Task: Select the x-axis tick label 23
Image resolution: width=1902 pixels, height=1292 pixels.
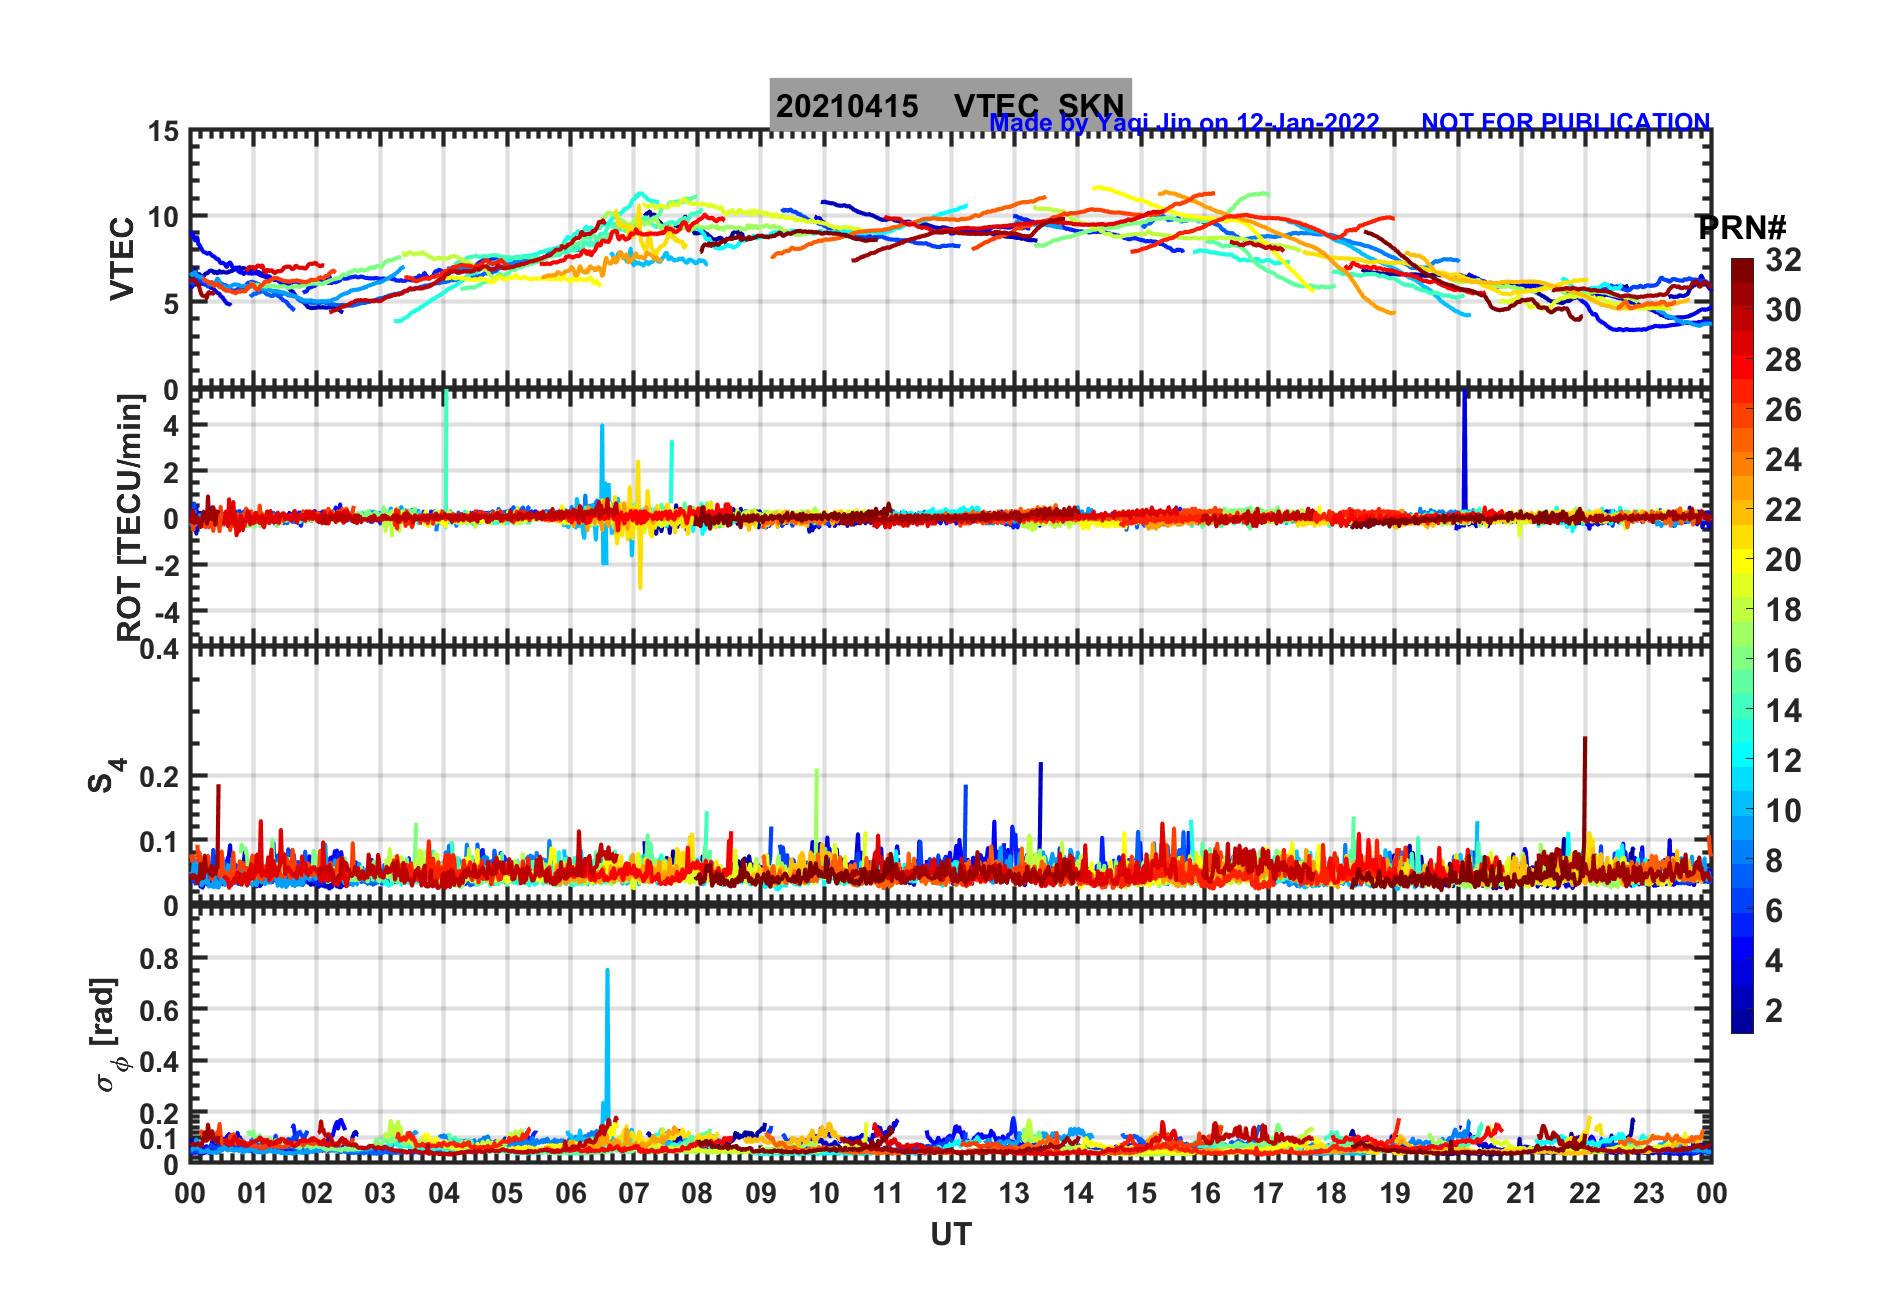Action: click(x=1648, y=1193)
